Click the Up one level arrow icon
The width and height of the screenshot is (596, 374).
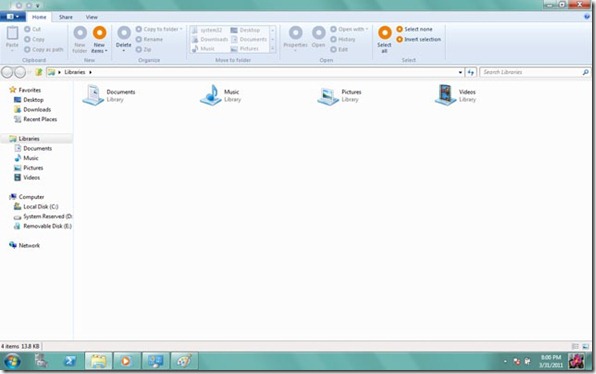coord(38,72)
